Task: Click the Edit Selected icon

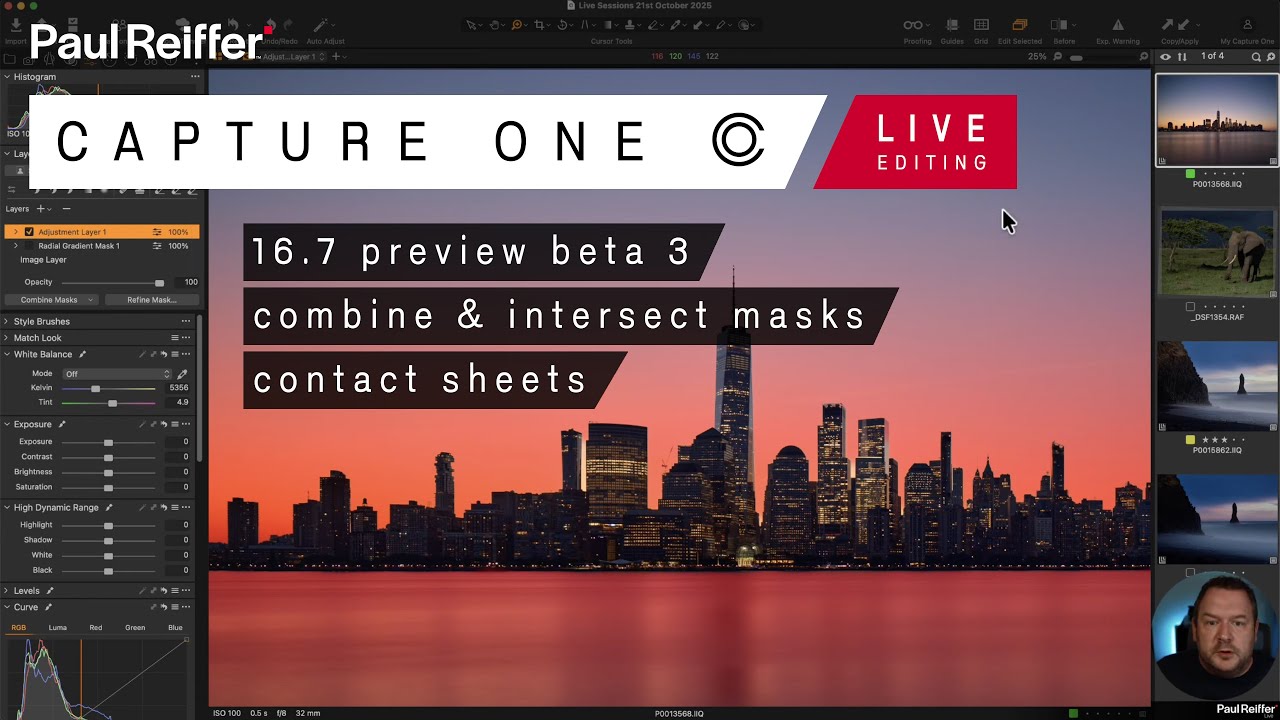Action: [1019, 25]
